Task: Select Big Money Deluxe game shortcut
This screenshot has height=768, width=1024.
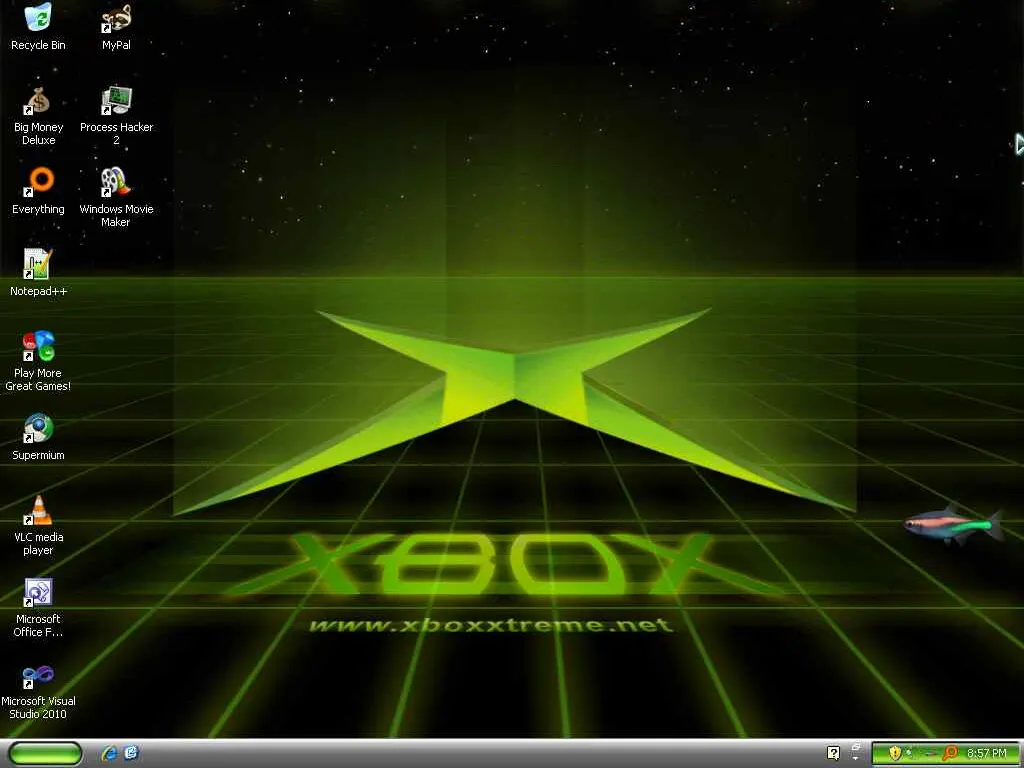Action: (39, 116)
